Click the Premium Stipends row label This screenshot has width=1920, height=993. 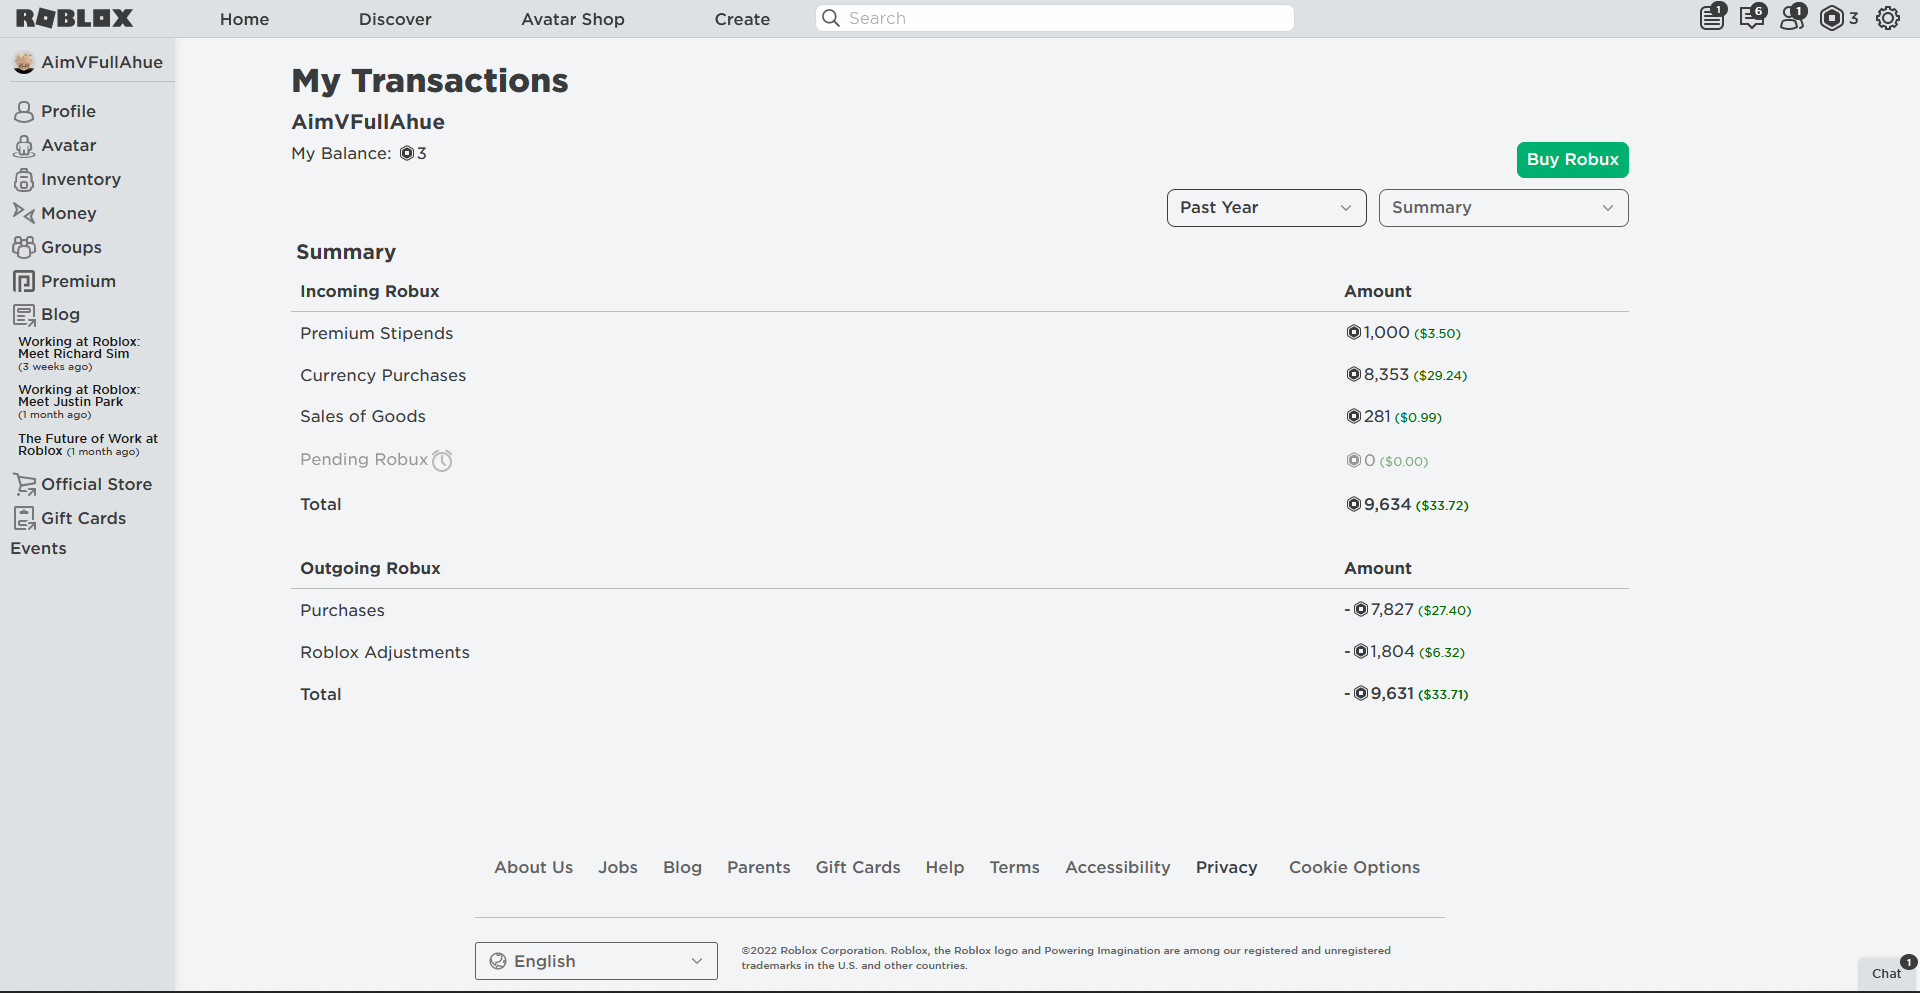tap(376, 333)
